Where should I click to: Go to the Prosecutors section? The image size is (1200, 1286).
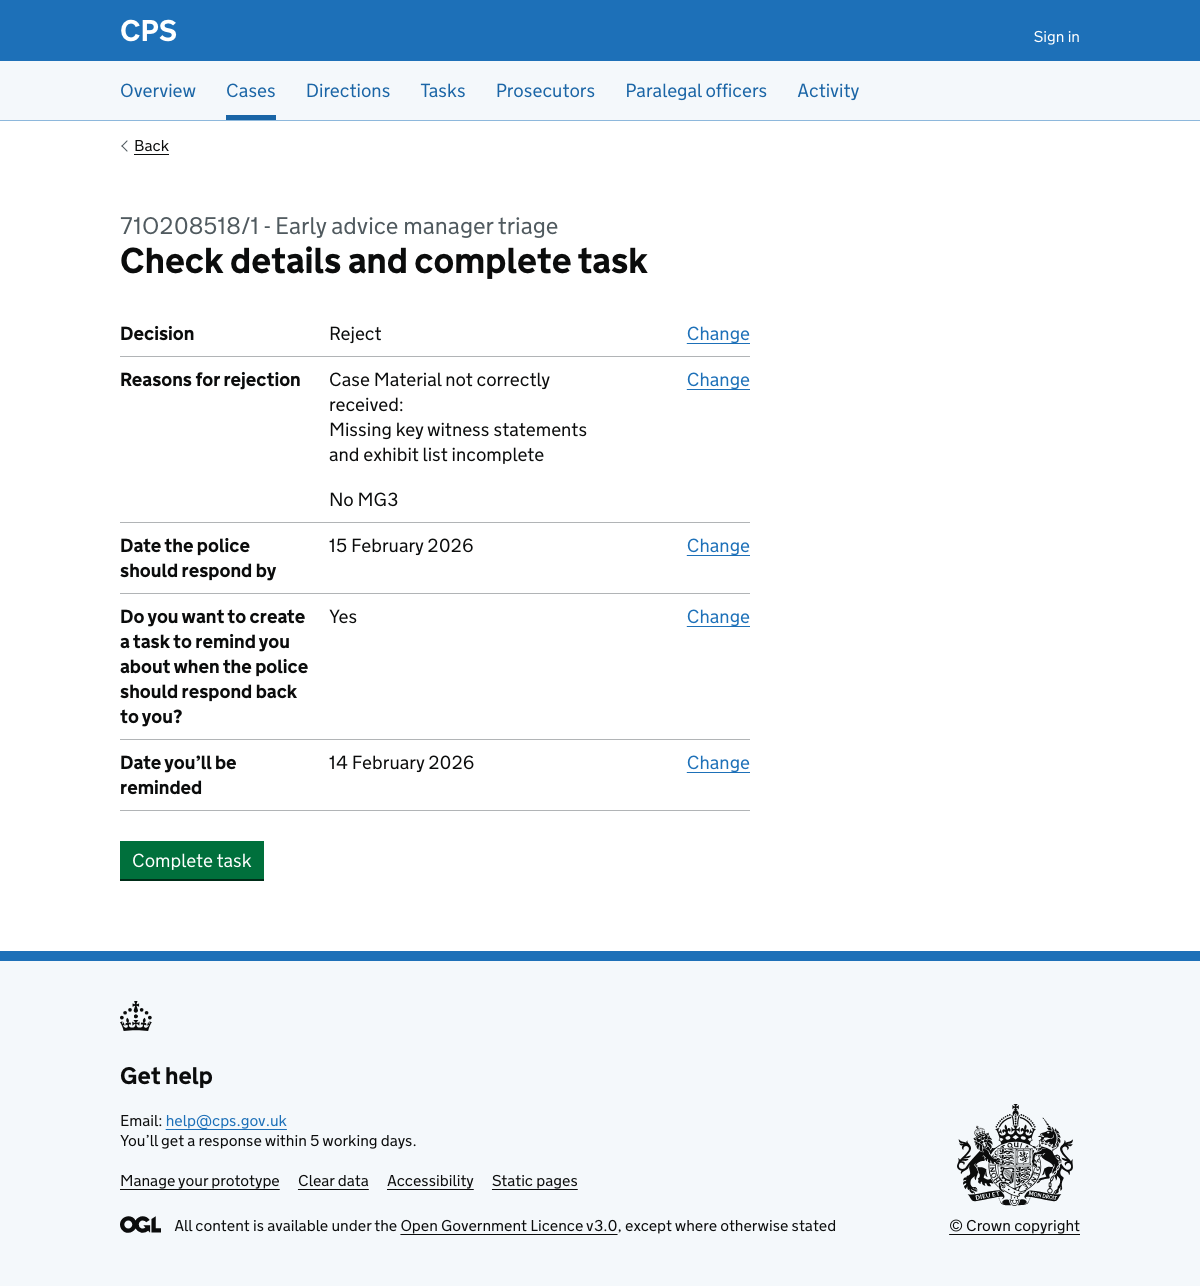tap(545, 90)
